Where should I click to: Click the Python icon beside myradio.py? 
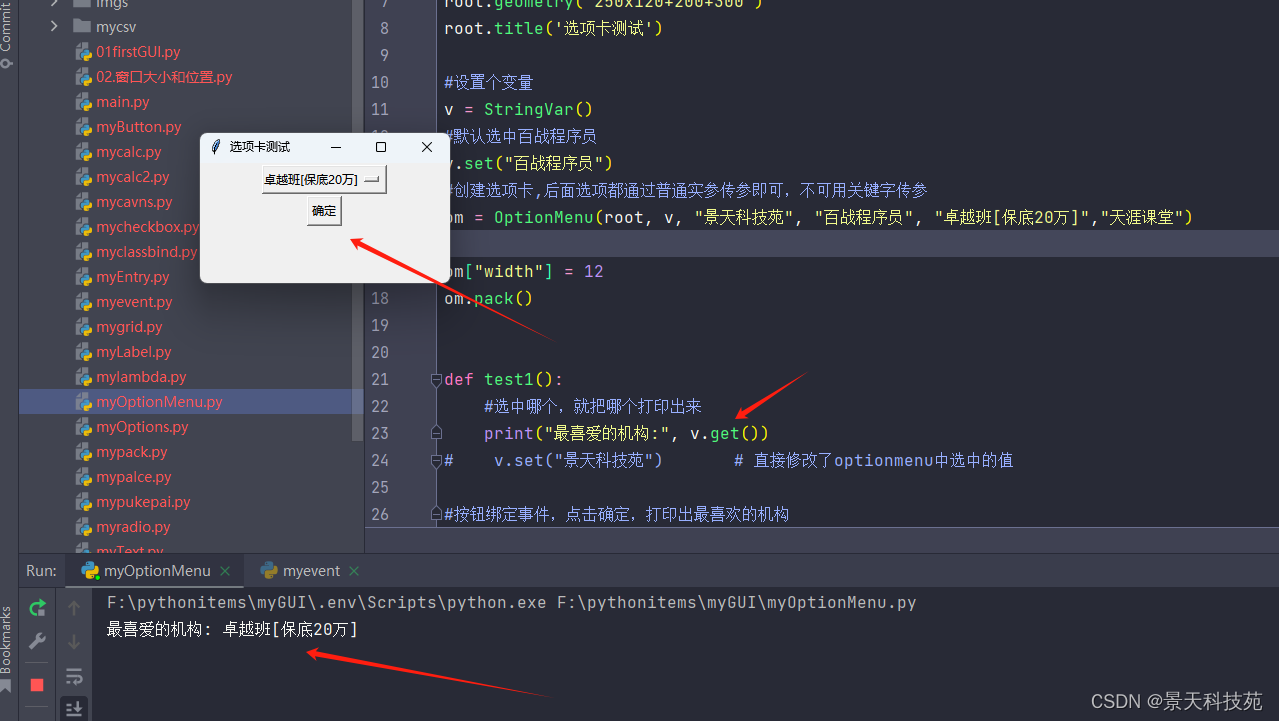[84, 527]
